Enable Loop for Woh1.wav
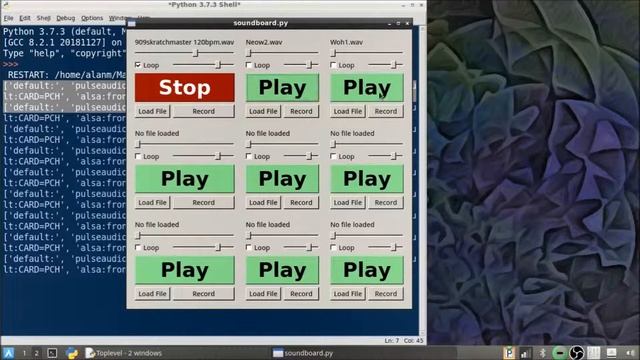Image resolution: width=640 pixels, height=360 pixels. (333, 65)
